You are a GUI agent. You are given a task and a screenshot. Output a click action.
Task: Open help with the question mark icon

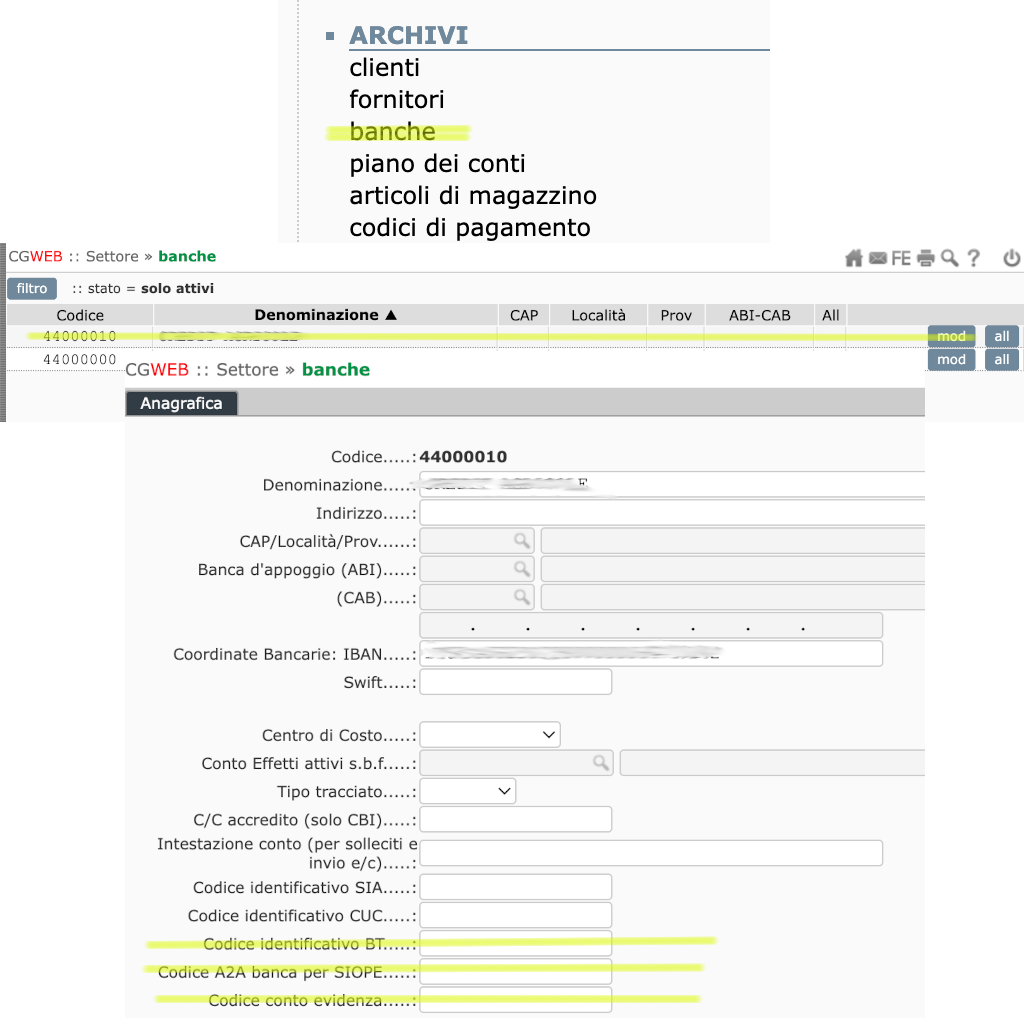973,258
